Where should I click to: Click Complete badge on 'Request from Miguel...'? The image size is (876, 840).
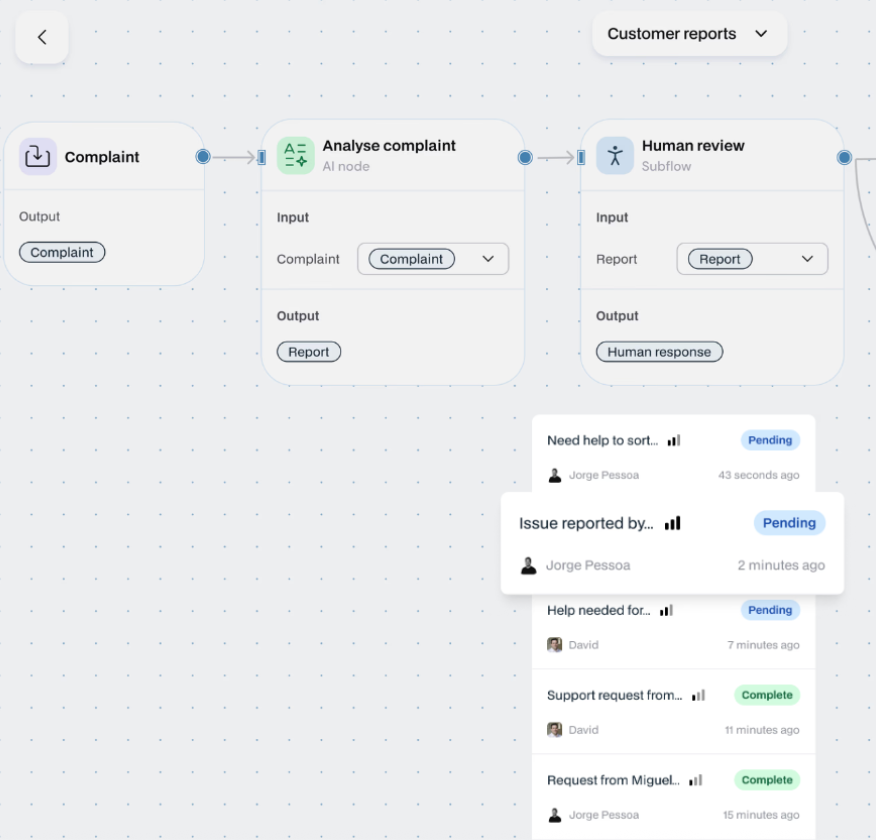pyautogui.click(x=767, y=780)
